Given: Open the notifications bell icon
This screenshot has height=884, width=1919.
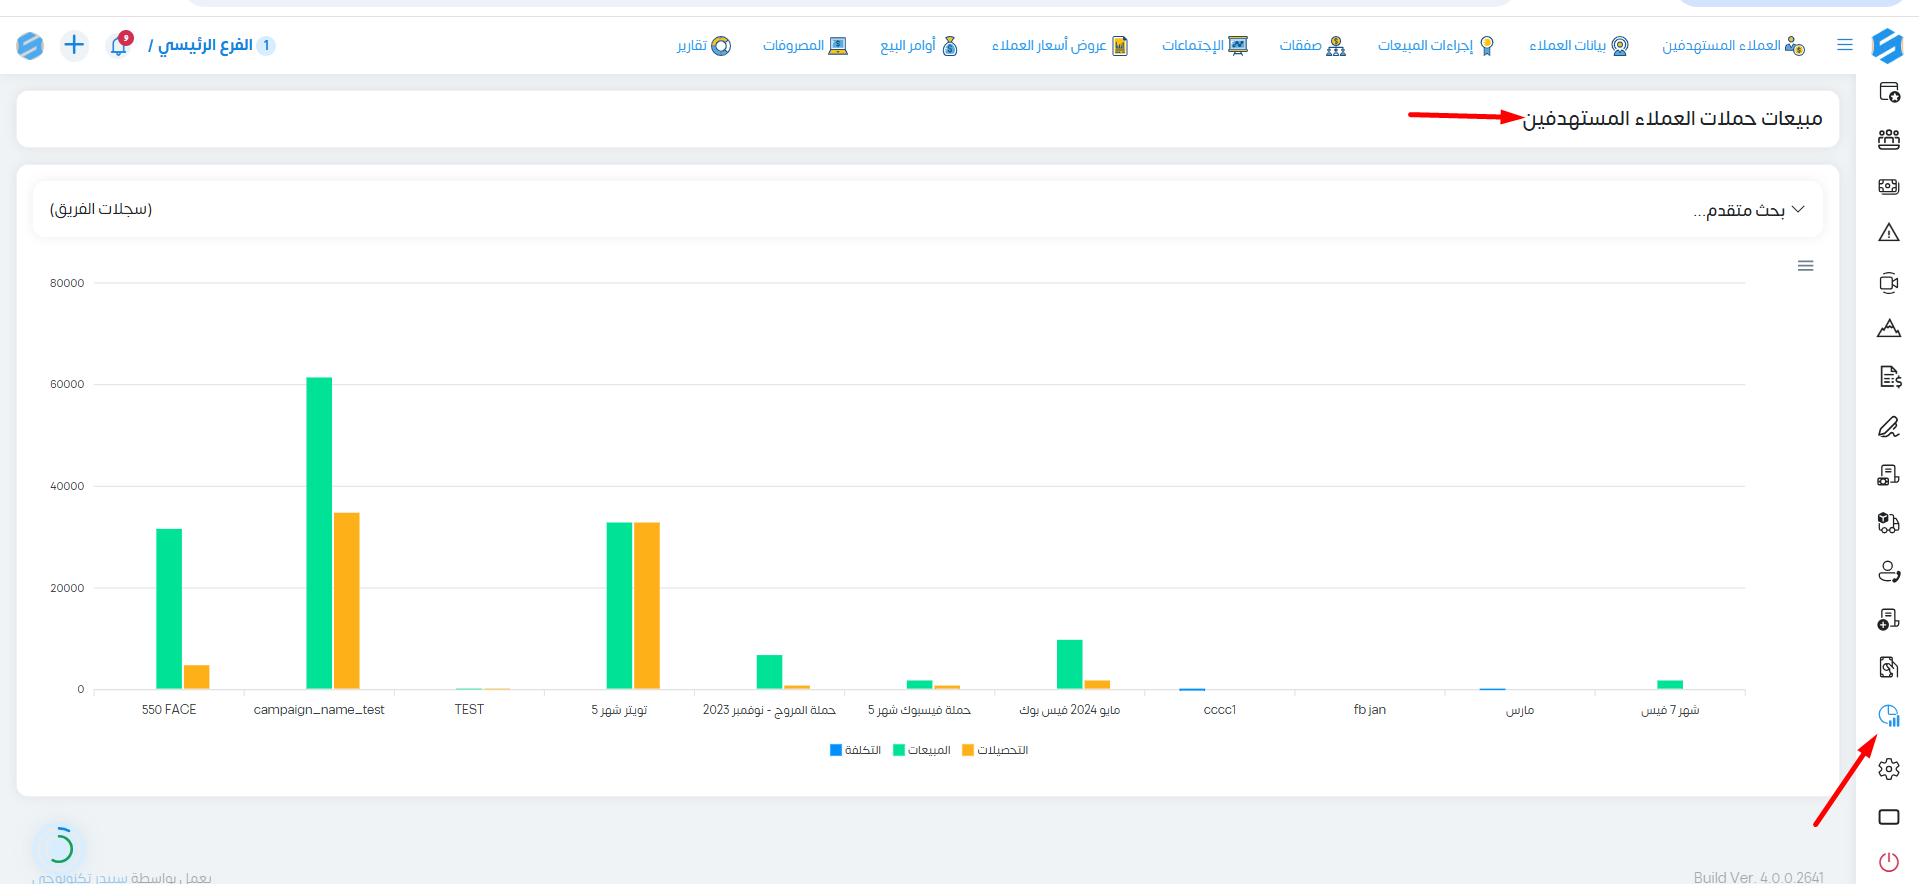Looking at the screenshot, I should tap(119, 45).
